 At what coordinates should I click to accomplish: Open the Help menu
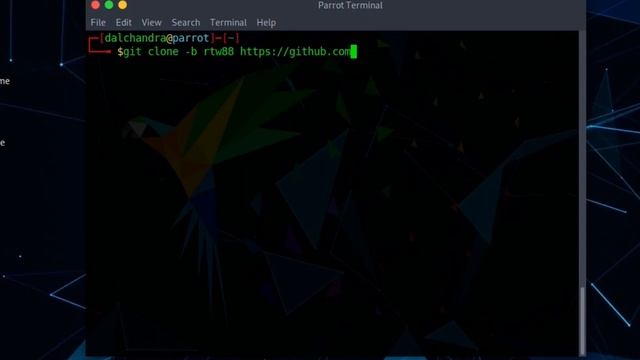coord(266,22)
